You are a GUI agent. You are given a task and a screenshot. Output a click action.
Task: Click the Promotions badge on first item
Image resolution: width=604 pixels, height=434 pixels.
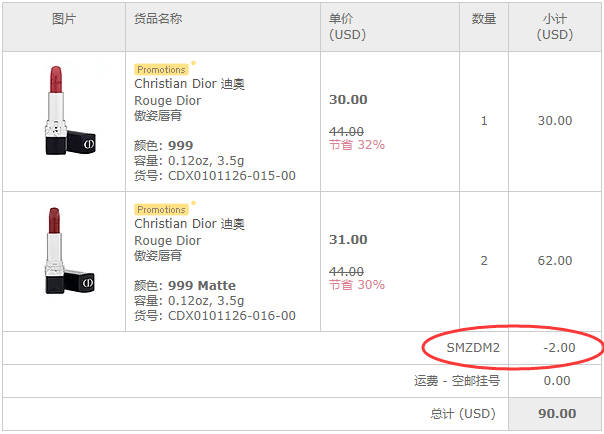[x=161, y=70]
